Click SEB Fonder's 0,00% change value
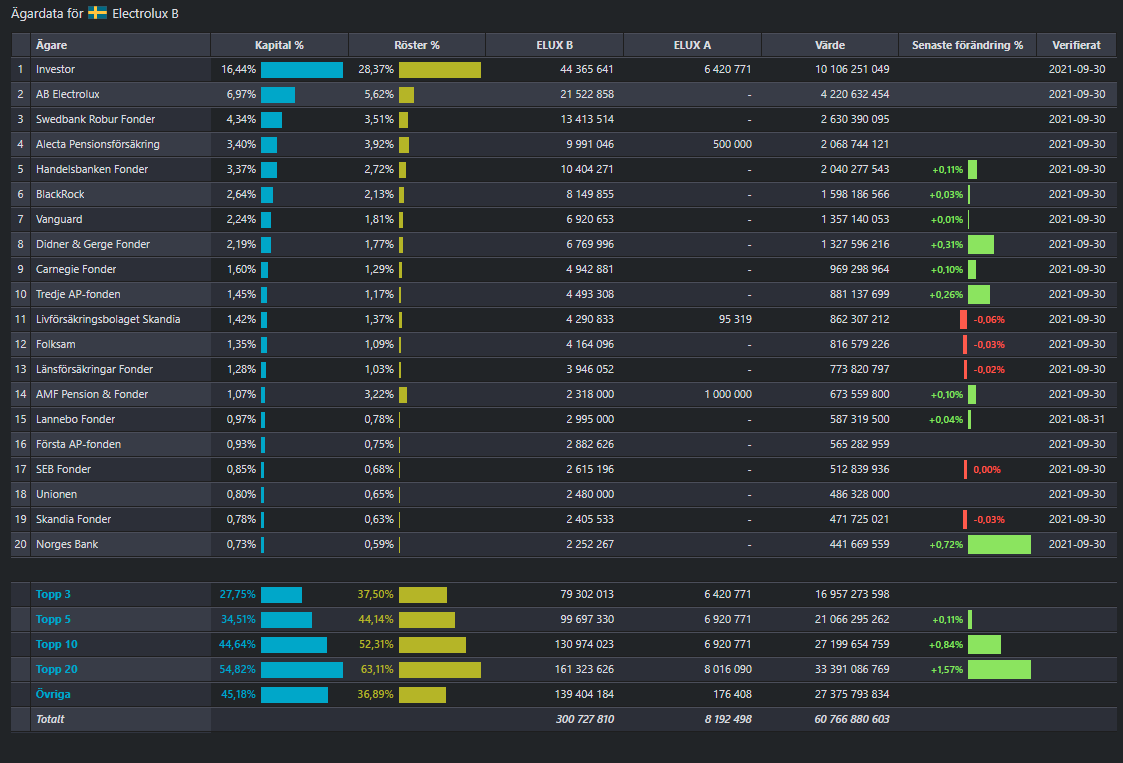Screen dimensions: 1123x763 [x=987, y=470]
